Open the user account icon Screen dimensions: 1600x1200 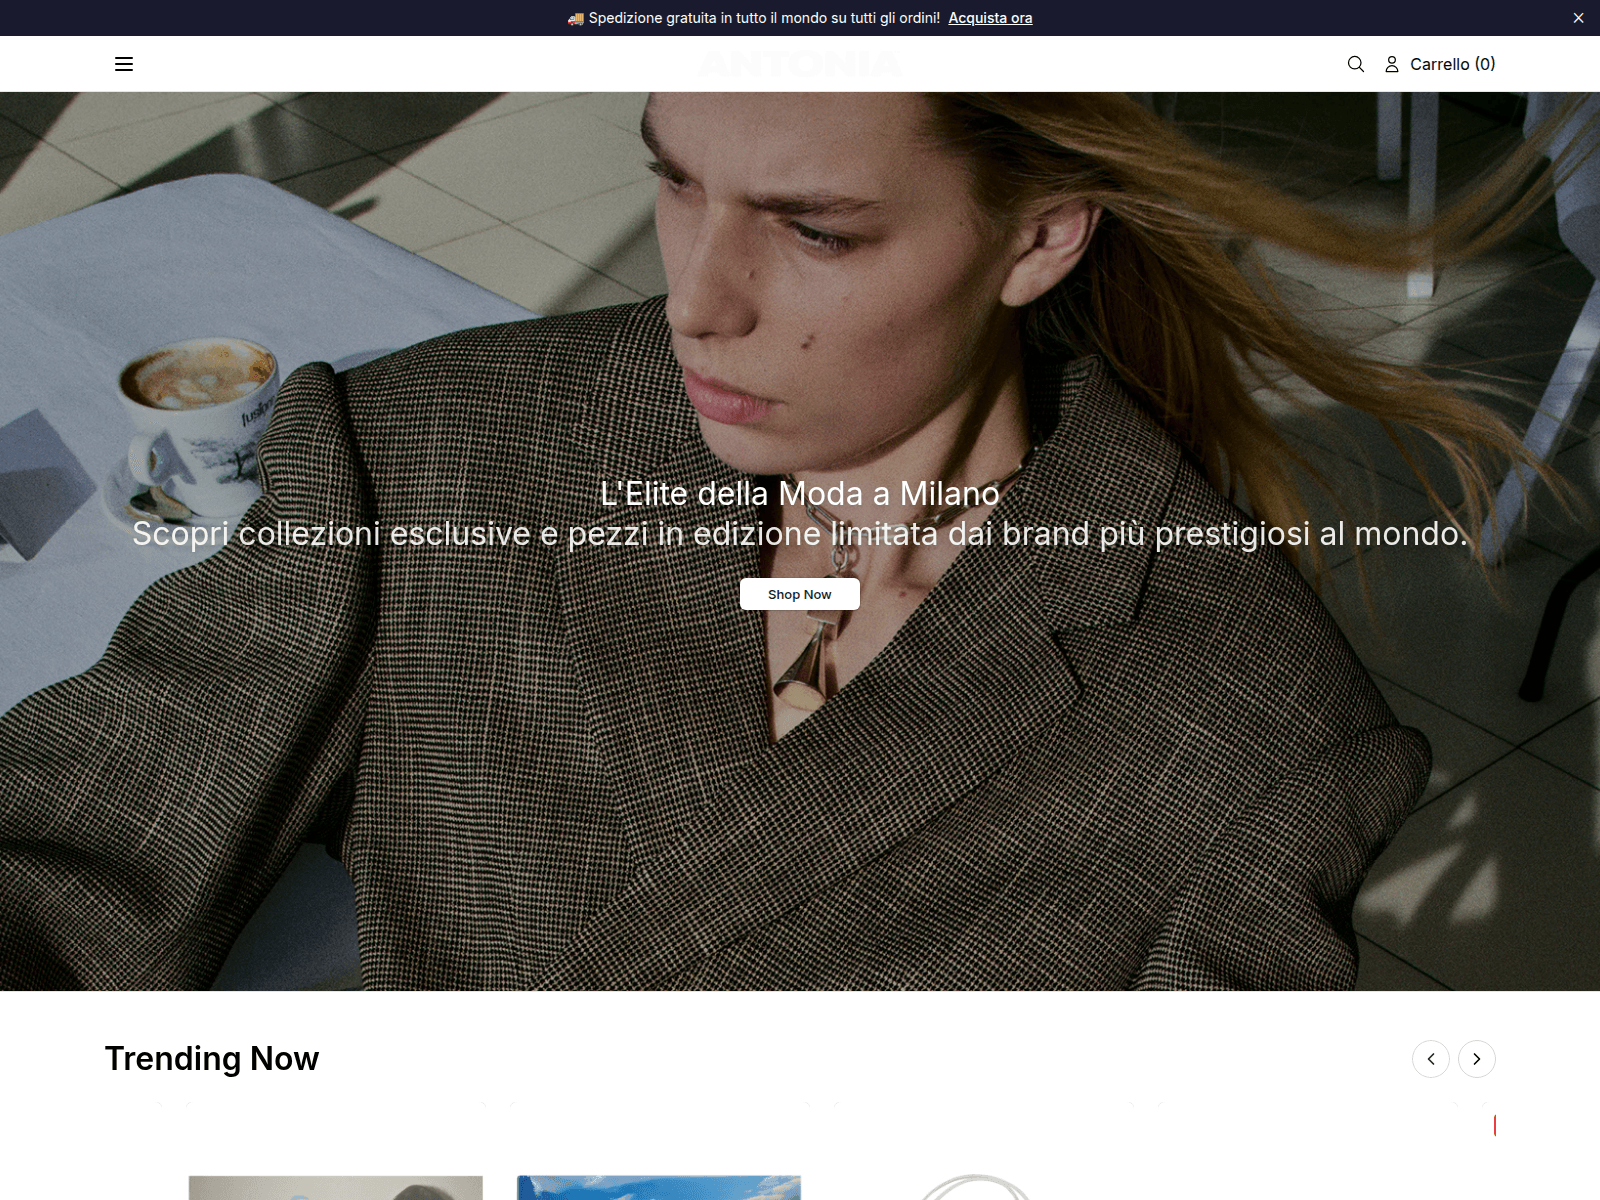pyautogui.click(x=1392, y=64)
